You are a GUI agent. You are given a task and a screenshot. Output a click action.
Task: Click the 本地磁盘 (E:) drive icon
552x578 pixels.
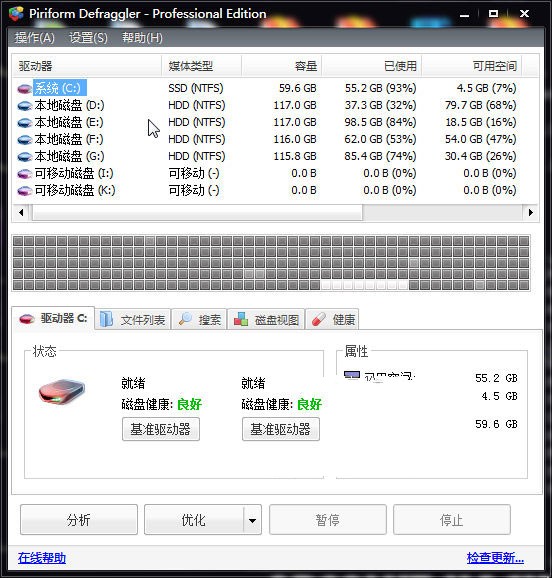25,123
